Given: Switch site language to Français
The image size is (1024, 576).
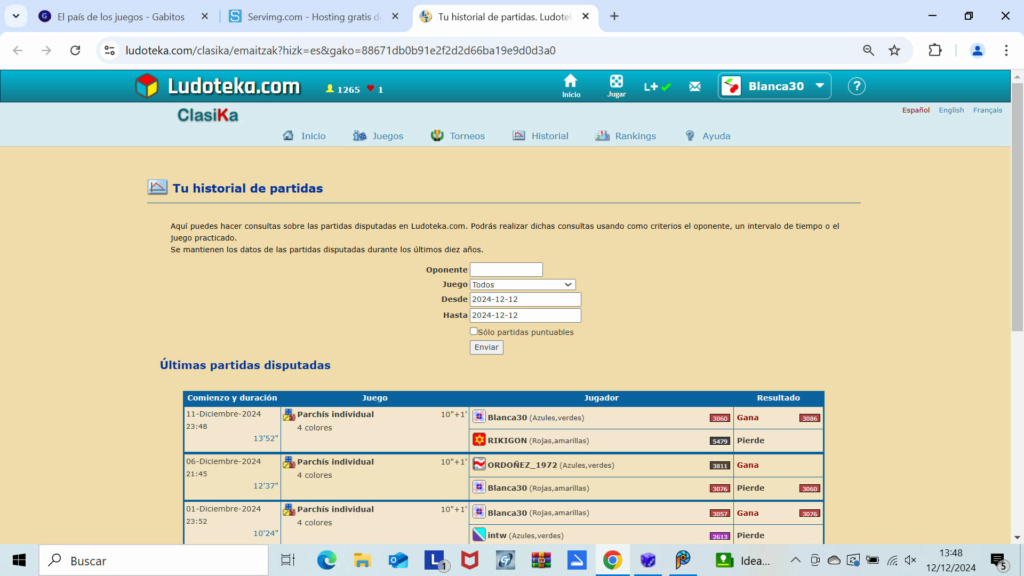Looking at the screenshot, I should [987, 110].
